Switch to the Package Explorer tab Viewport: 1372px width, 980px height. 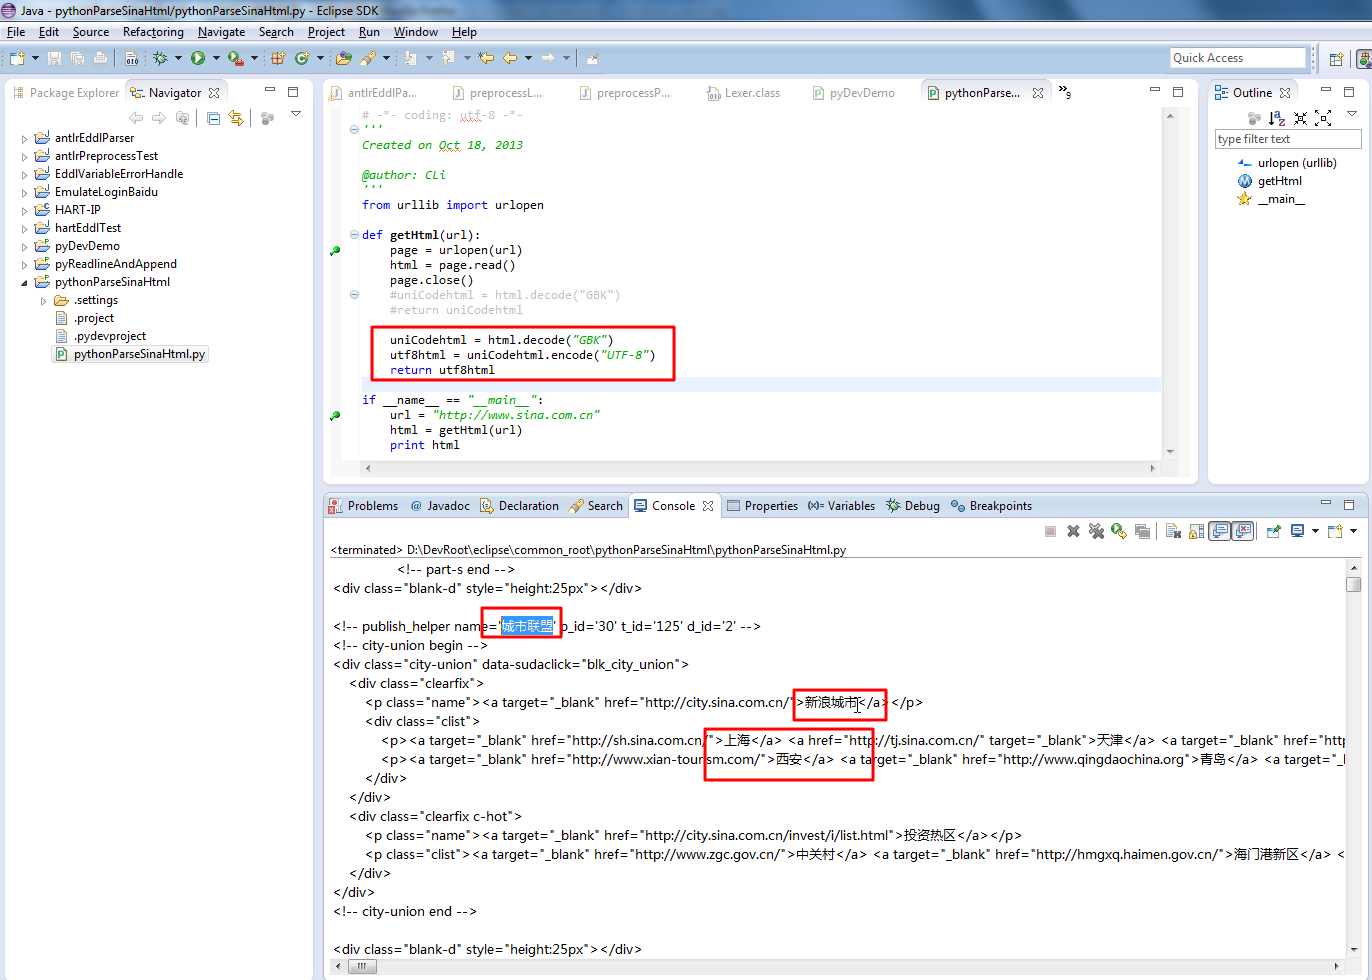pos(65,93)
